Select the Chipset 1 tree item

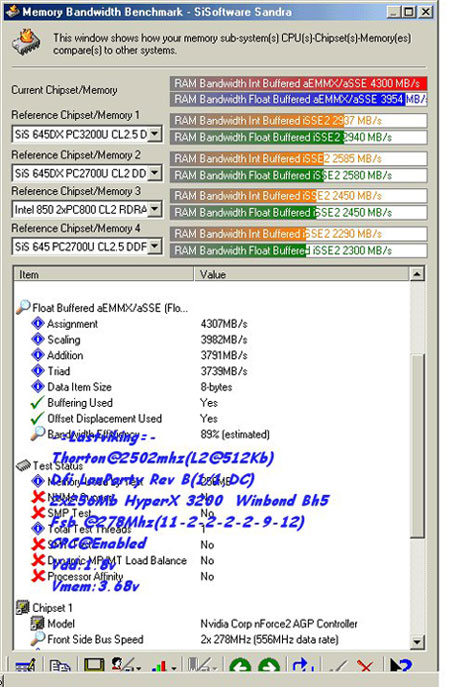tap(52, 608)
